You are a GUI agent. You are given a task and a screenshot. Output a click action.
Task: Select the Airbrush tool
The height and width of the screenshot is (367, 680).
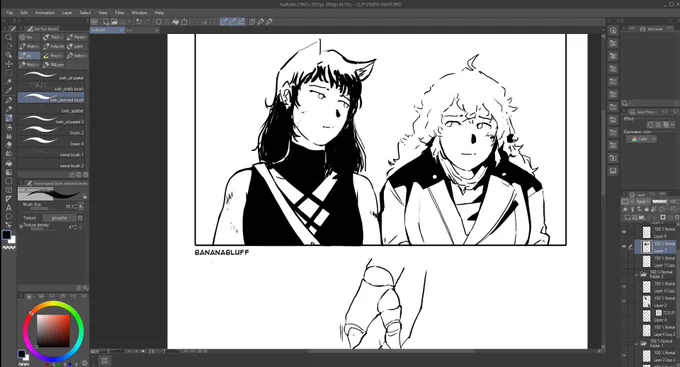pos(8,127)
